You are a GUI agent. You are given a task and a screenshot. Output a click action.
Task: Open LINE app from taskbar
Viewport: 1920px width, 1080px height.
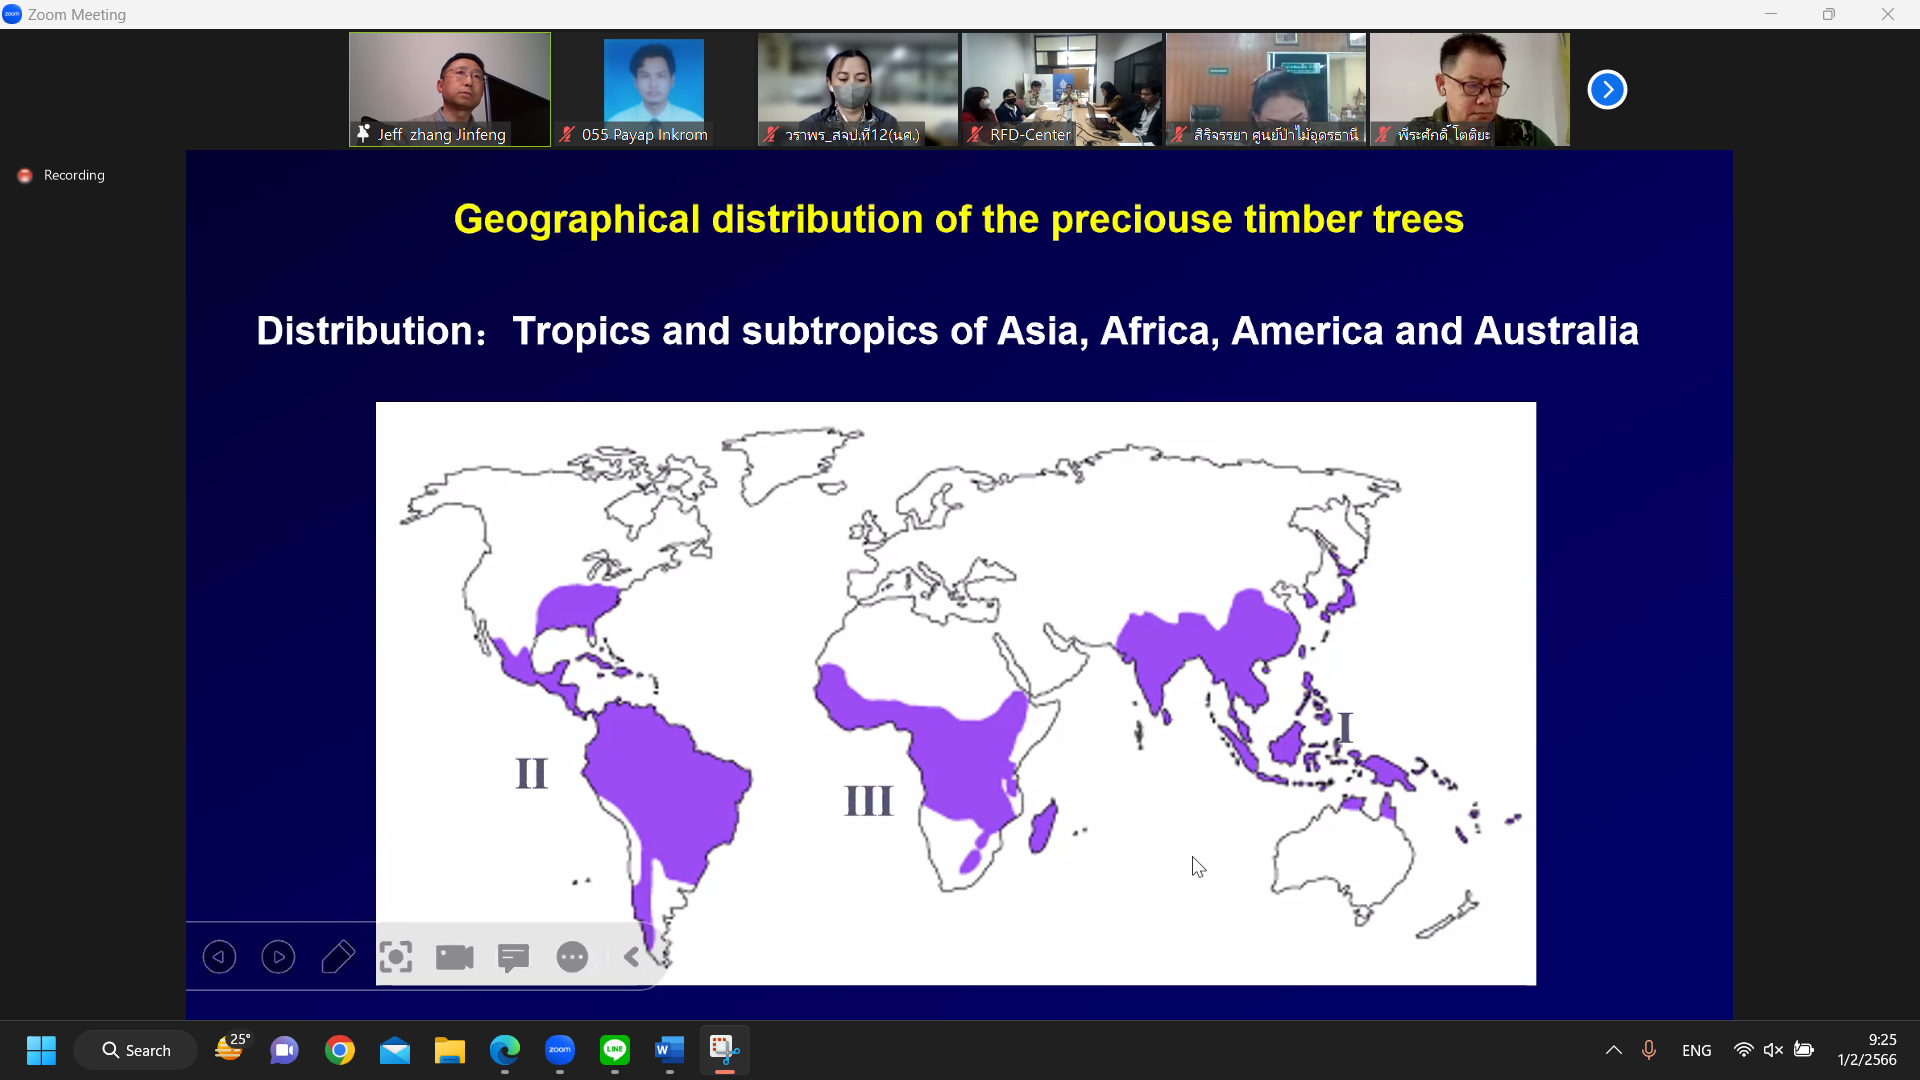pos(614,1050)
